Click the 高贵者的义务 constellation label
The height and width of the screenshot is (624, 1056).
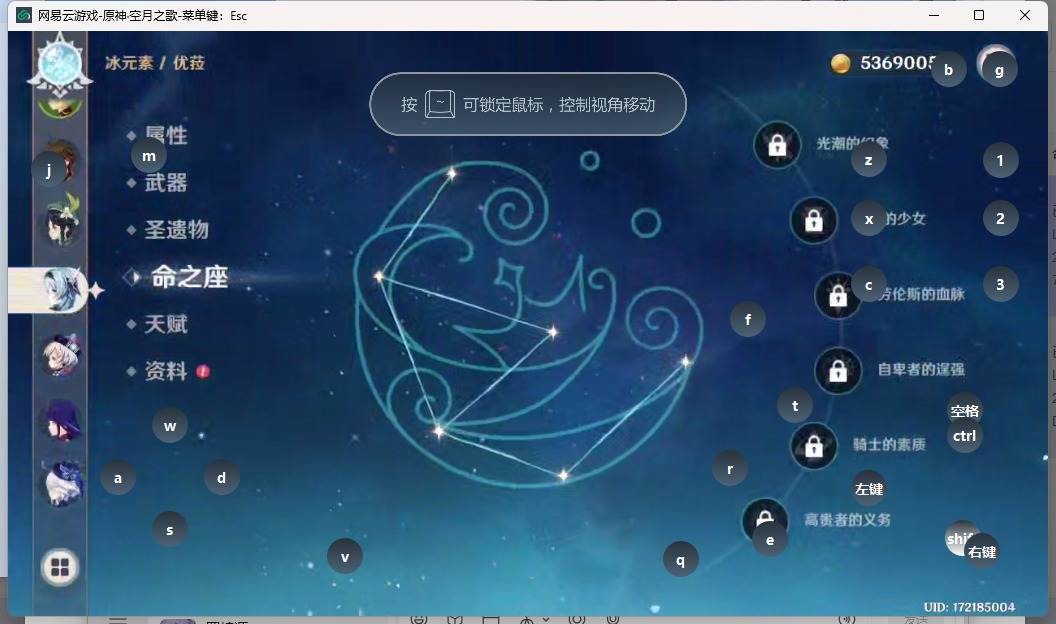pos(848,520)
